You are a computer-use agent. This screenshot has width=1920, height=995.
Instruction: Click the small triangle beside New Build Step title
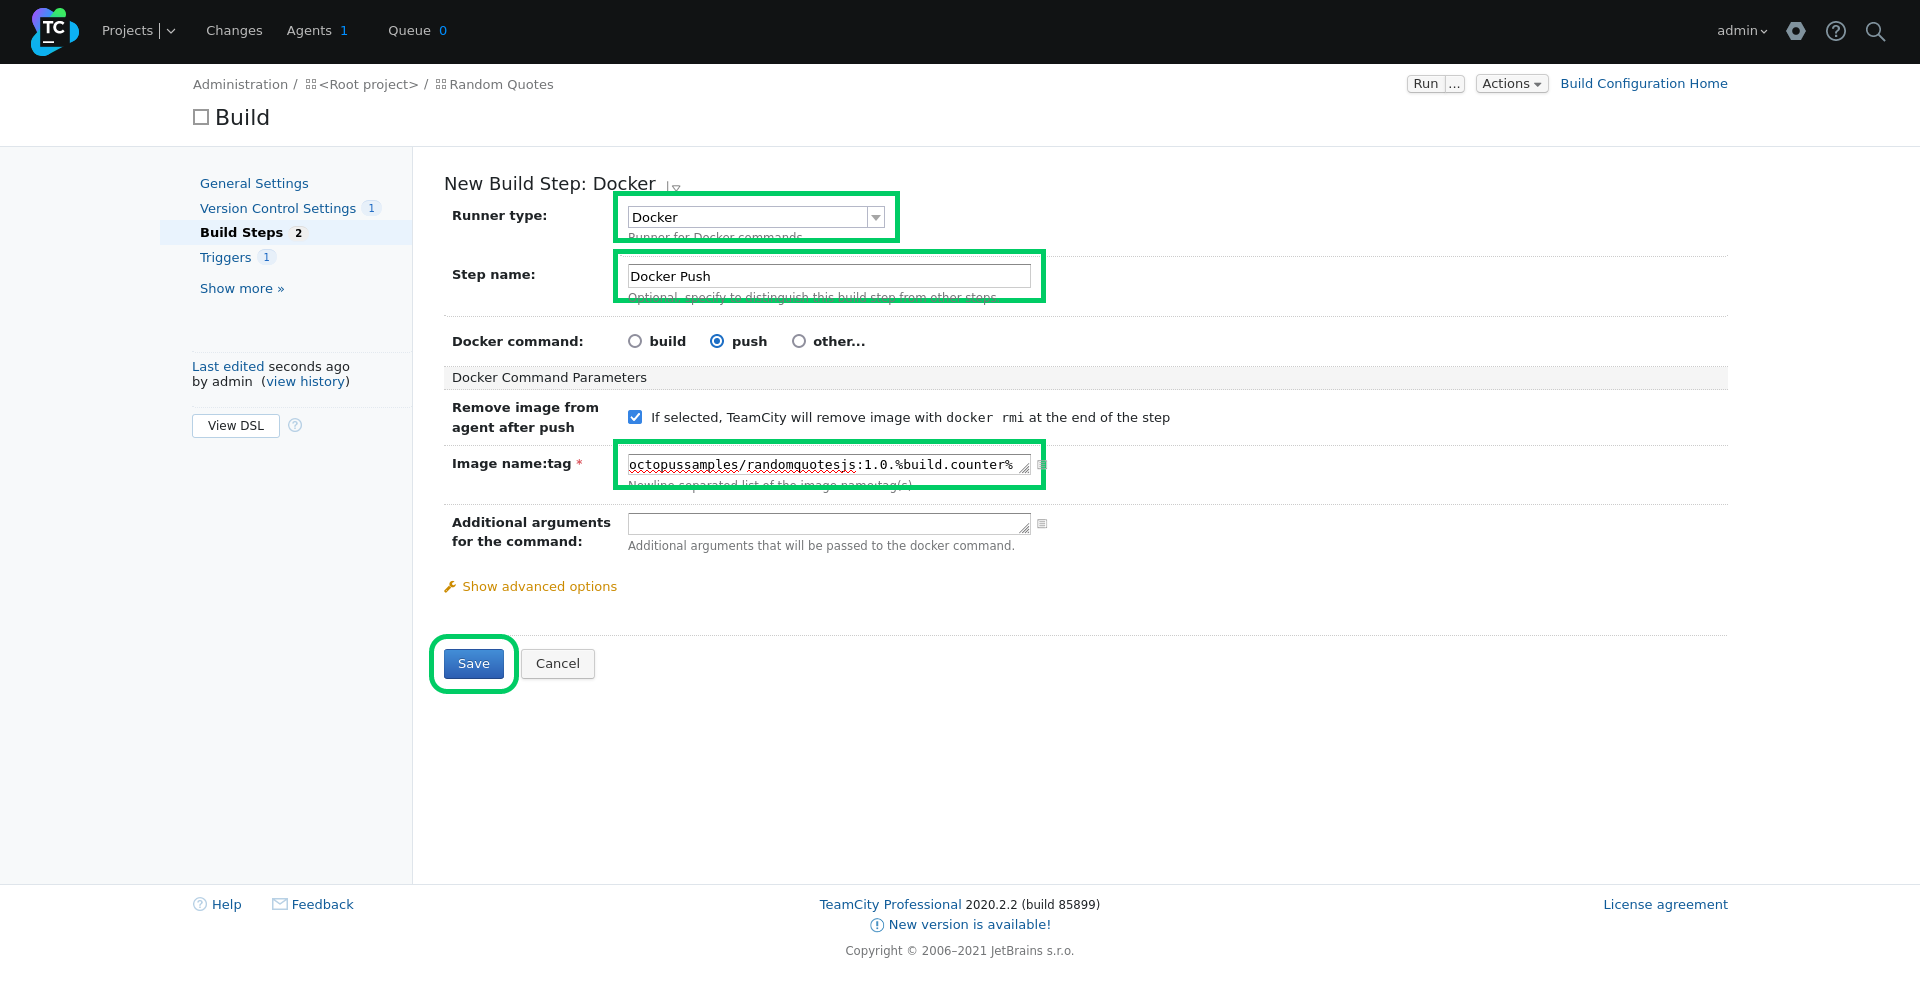[x=675, y=188]
